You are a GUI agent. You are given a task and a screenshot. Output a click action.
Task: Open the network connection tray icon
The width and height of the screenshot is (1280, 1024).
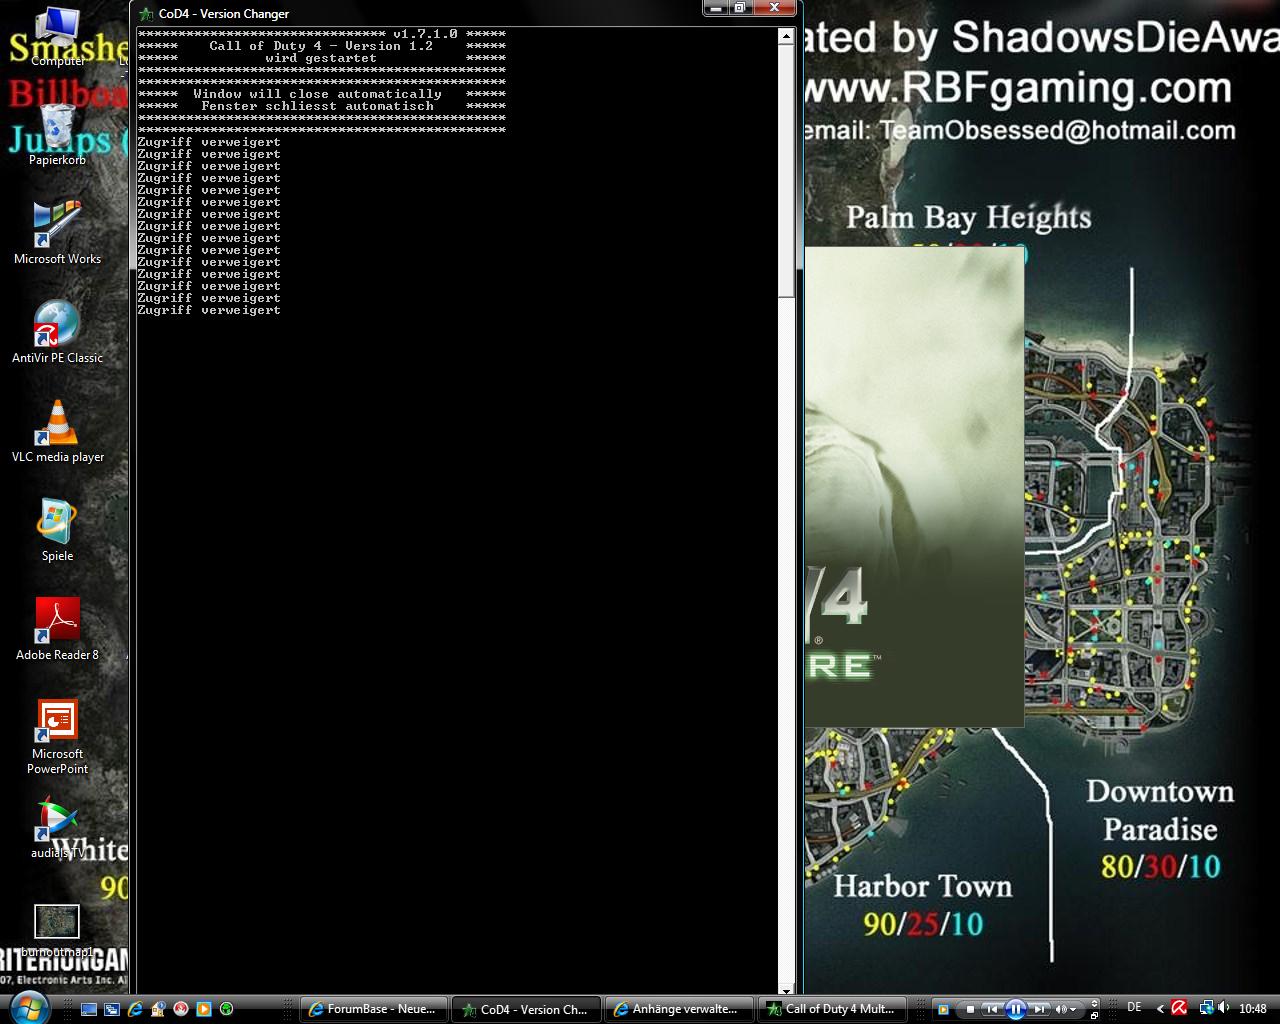pos(1207,1008)
